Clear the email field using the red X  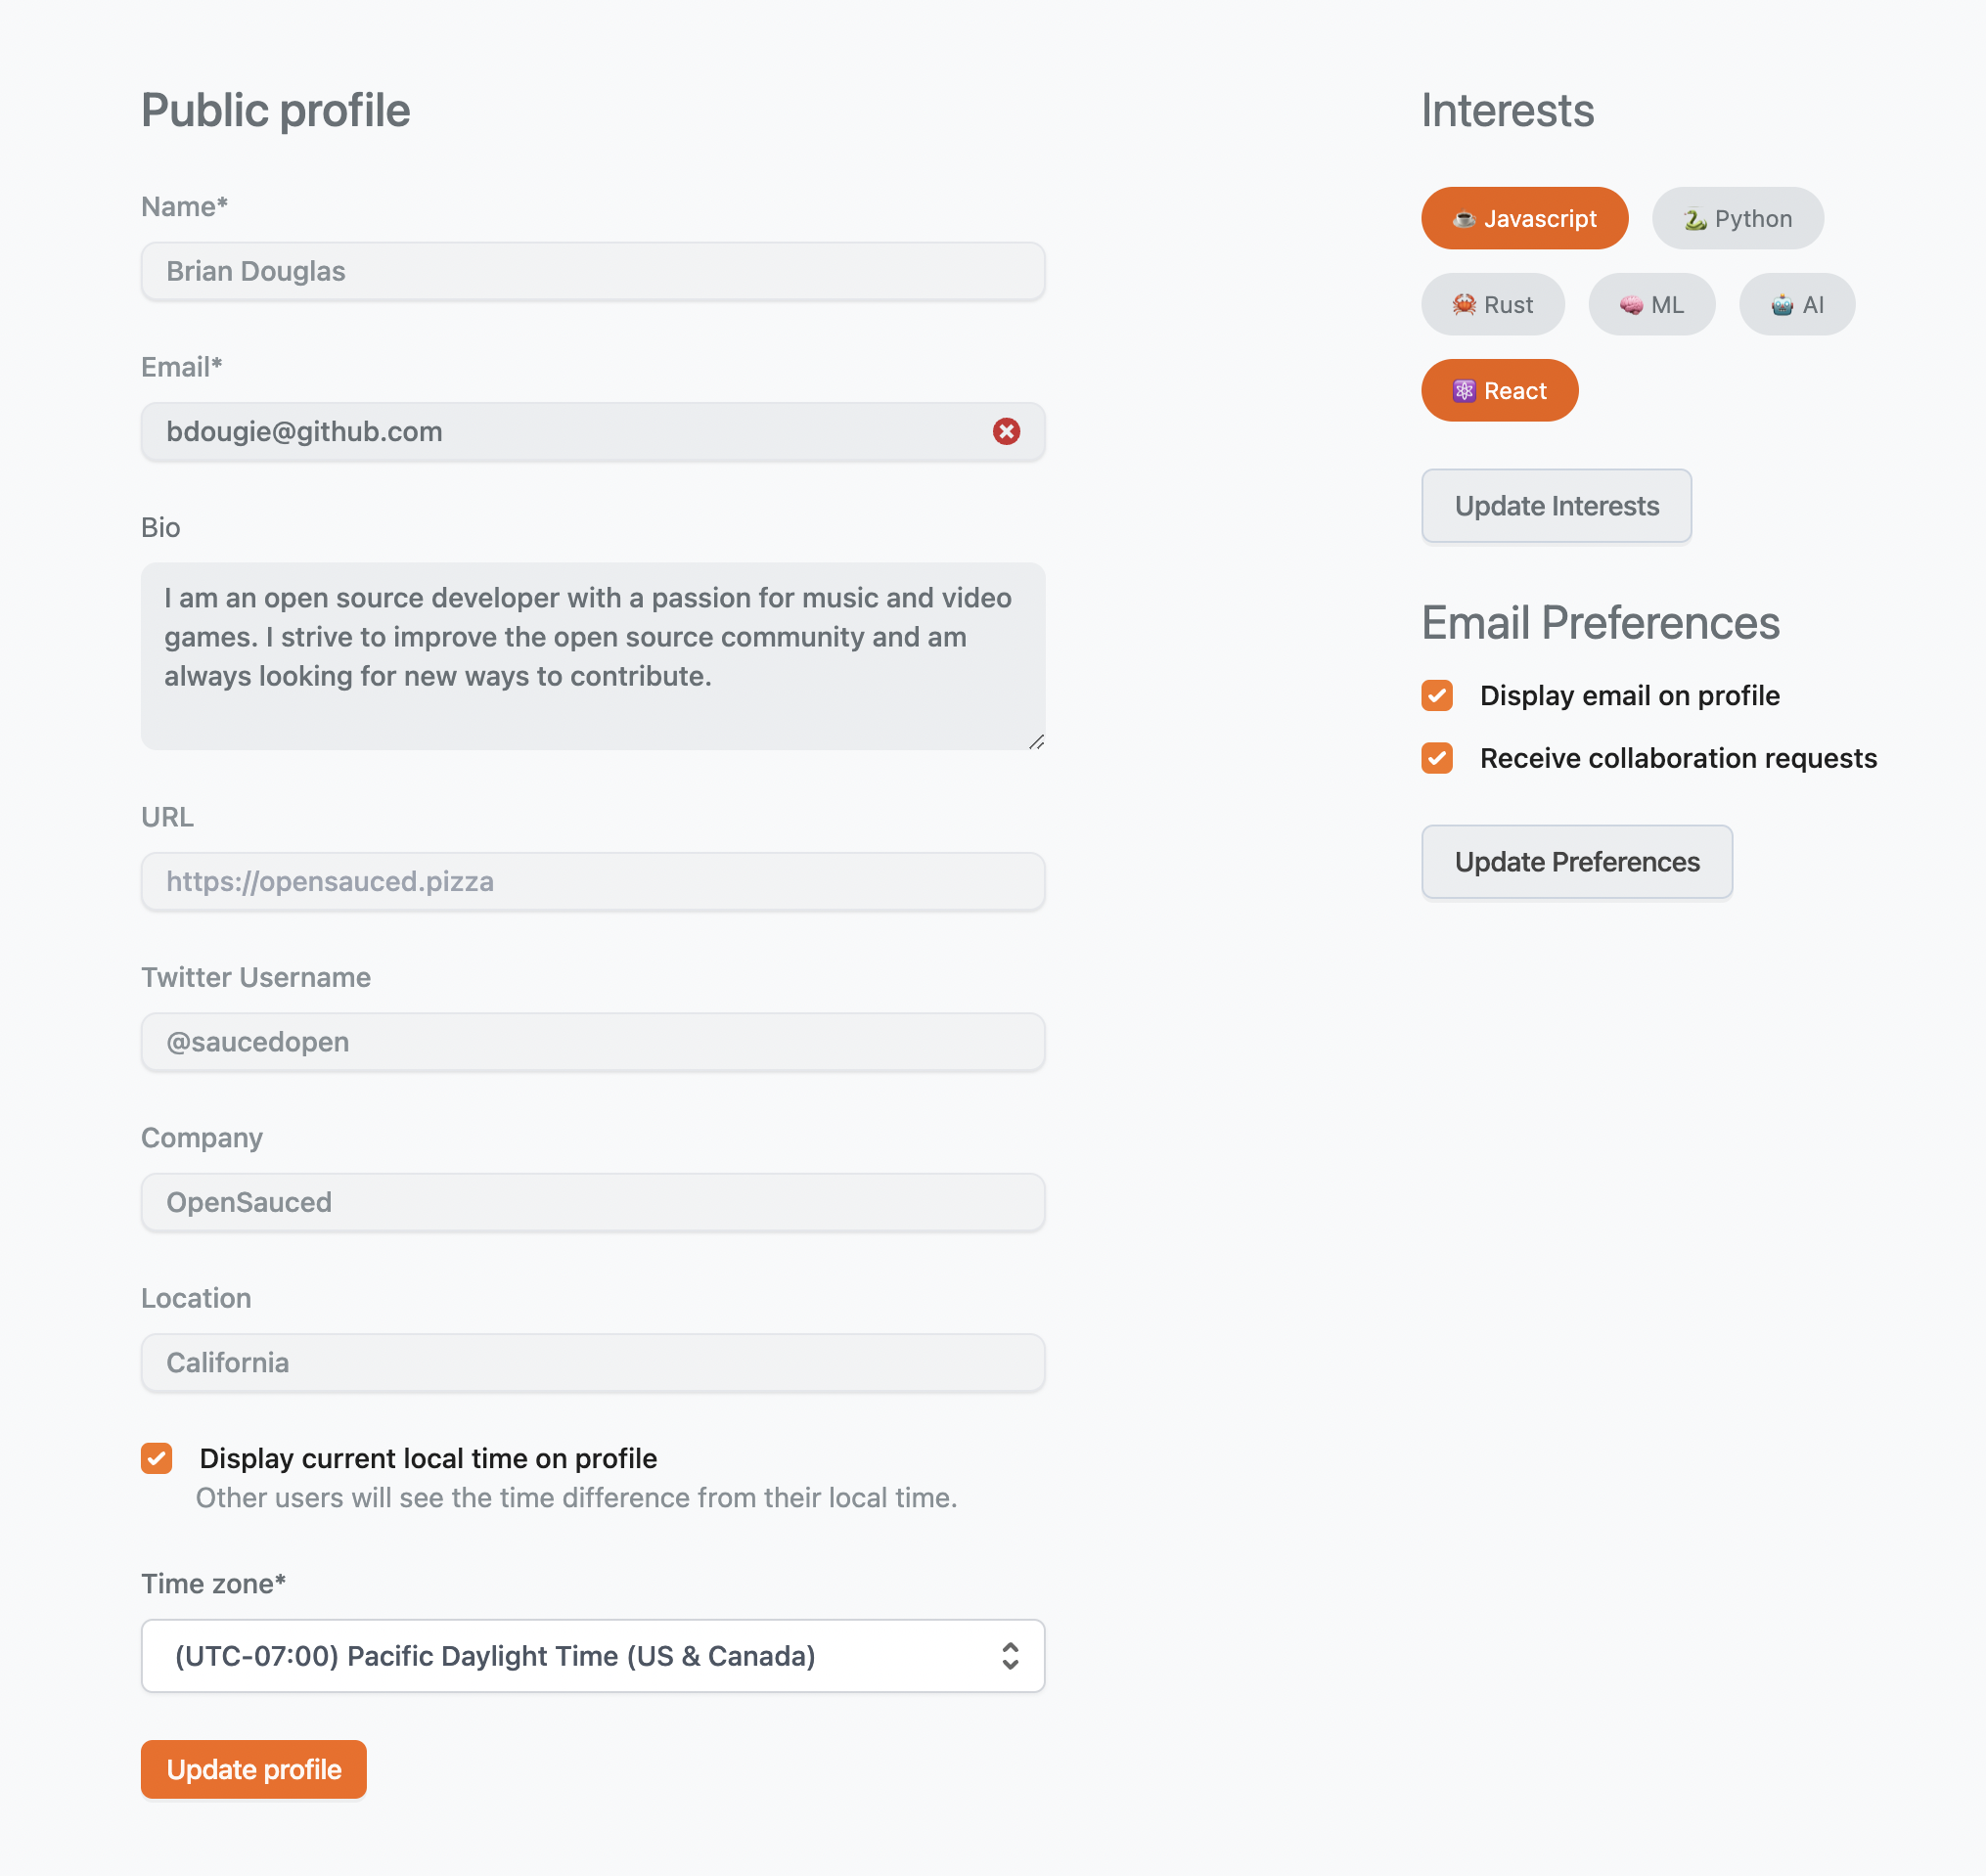tap(1007, 432)
